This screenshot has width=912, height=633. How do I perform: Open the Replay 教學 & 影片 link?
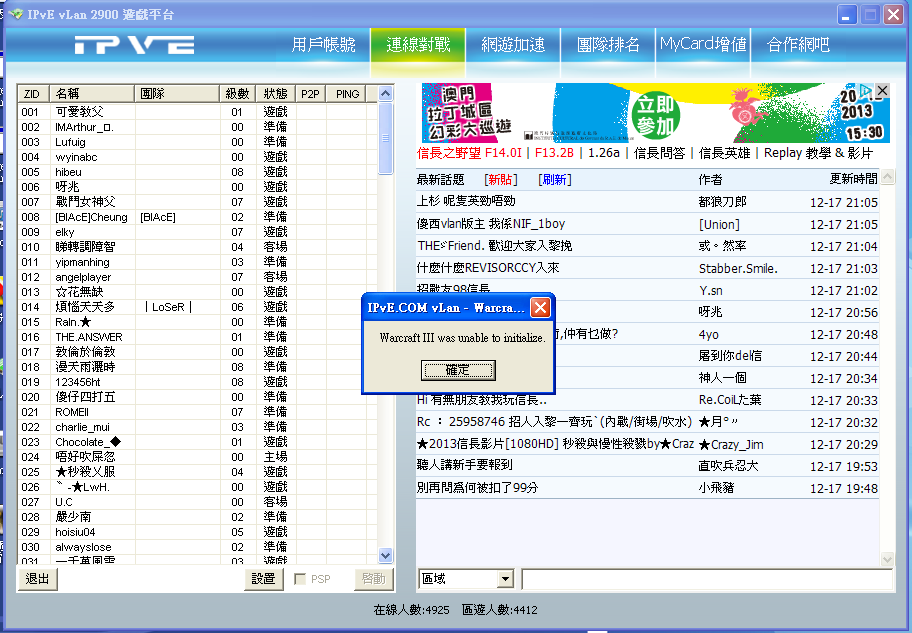pos(818,153)
